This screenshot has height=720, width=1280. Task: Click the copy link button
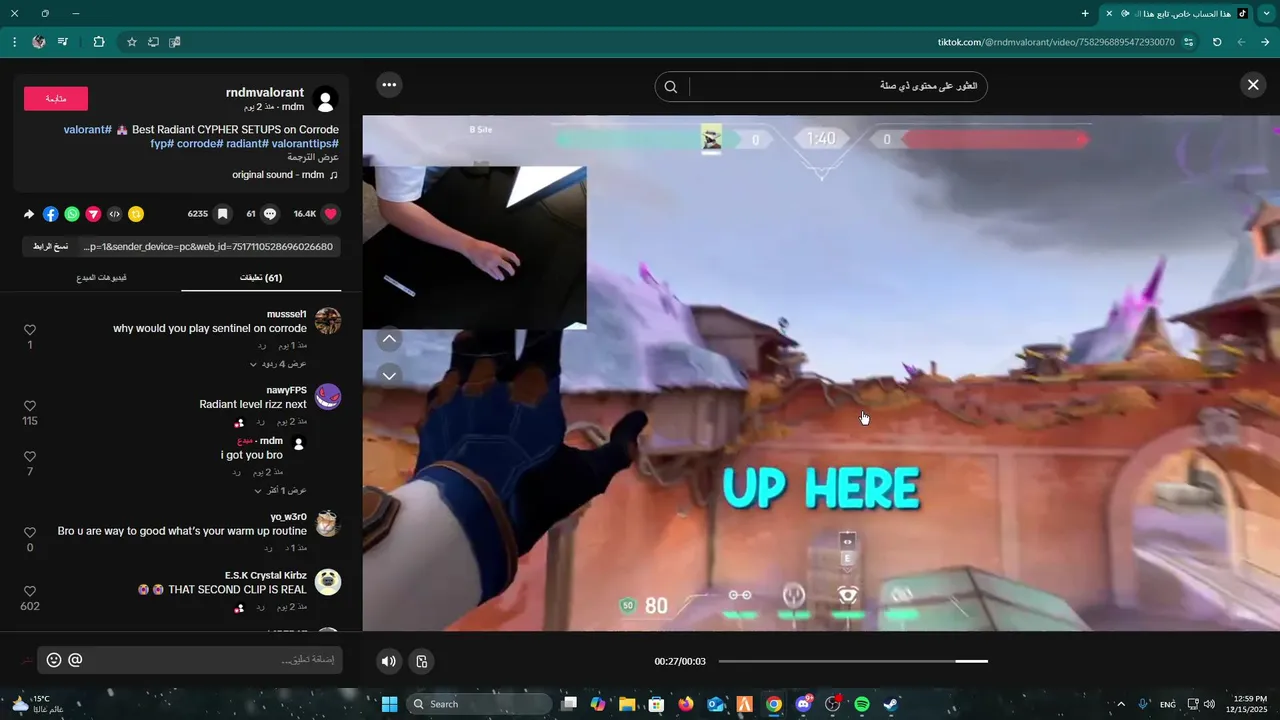(51, 246)
